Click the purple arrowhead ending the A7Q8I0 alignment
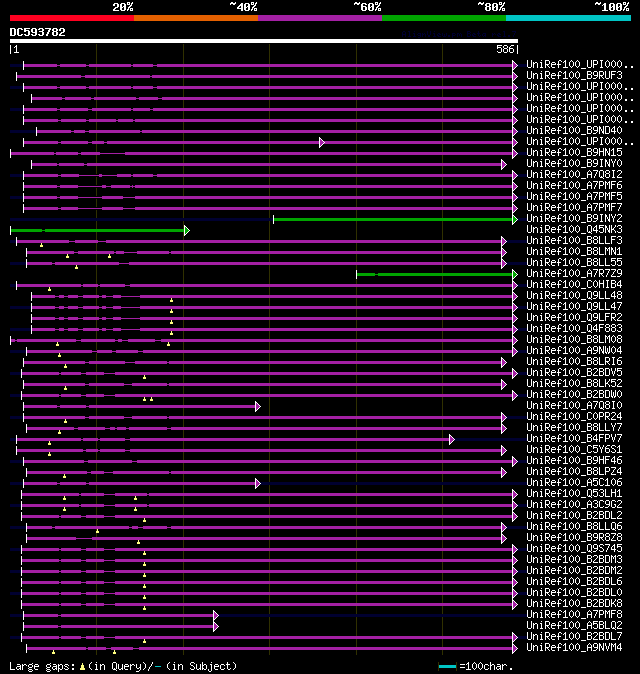Viewport: 640px width, 674px height. pyautogui.click(x=257, y=406)
